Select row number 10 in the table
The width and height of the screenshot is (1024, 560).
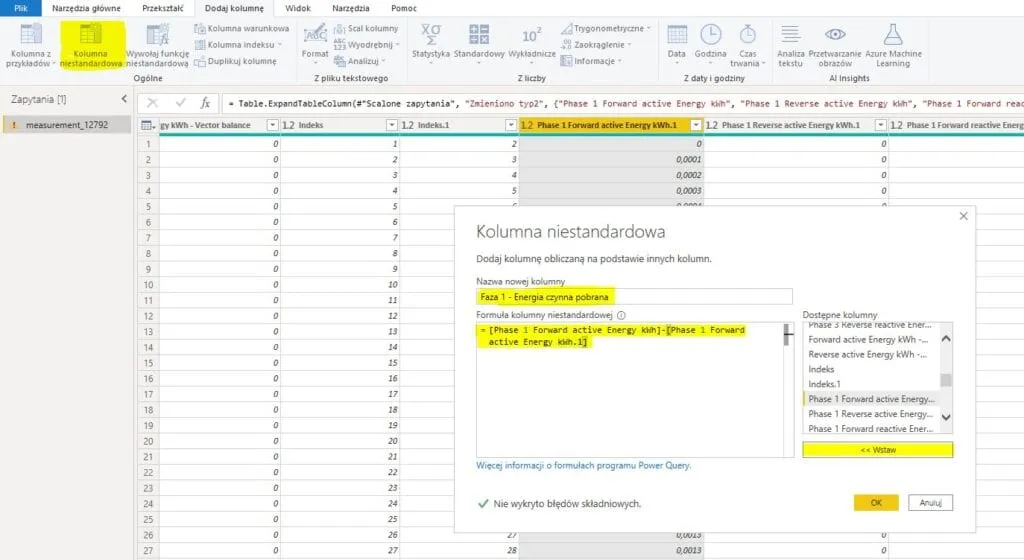(x=148, y=285)
